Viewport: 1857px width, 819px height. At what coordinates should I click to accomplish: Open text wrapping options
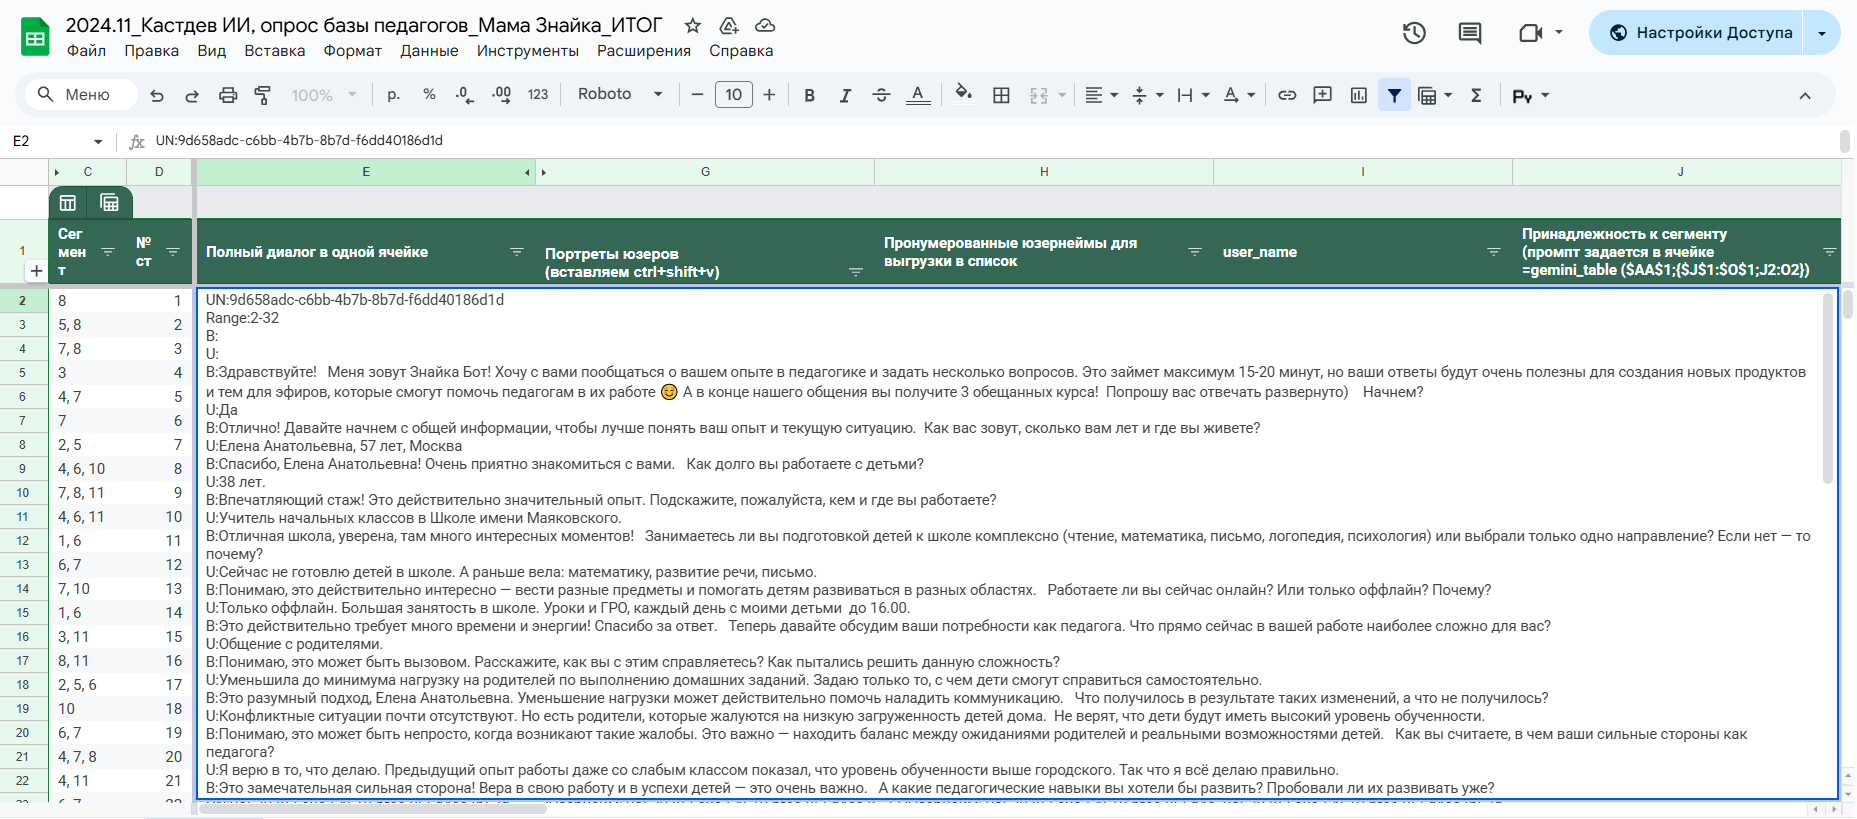click(x=1193, y=95)
